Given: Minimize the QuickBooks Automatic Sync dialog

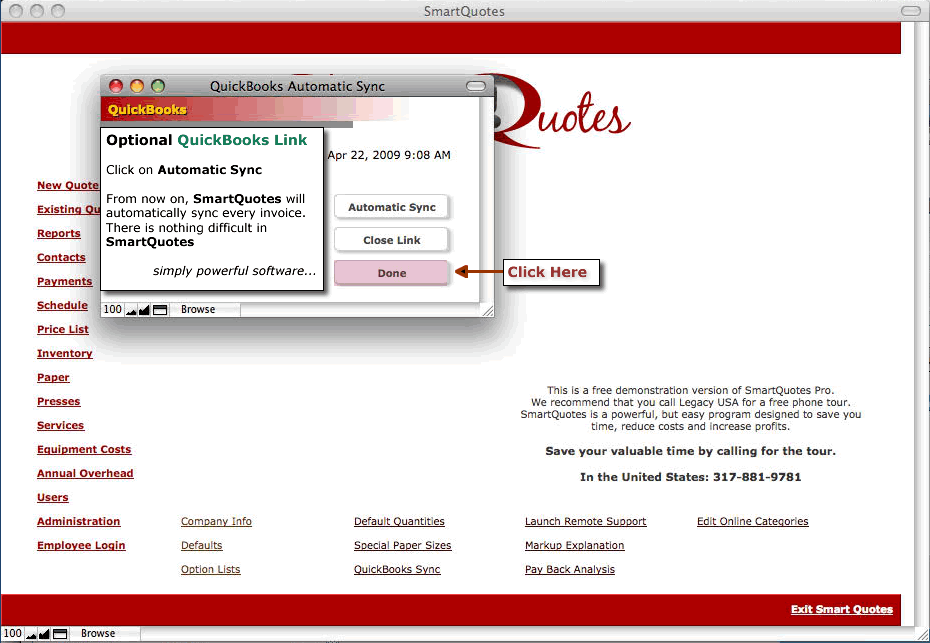Looking at the screenshot, I should click(x=137, y=86).
